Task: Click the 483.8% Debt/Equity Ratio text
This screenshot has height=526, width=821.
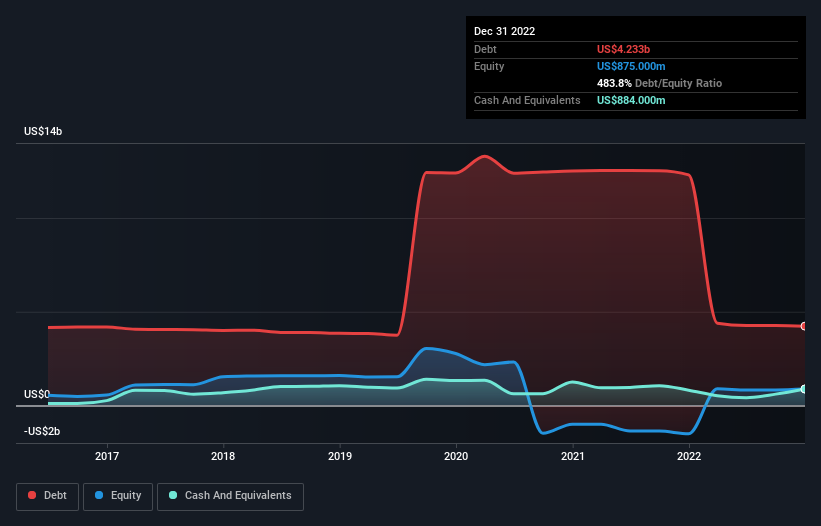Action: (660, 83)
